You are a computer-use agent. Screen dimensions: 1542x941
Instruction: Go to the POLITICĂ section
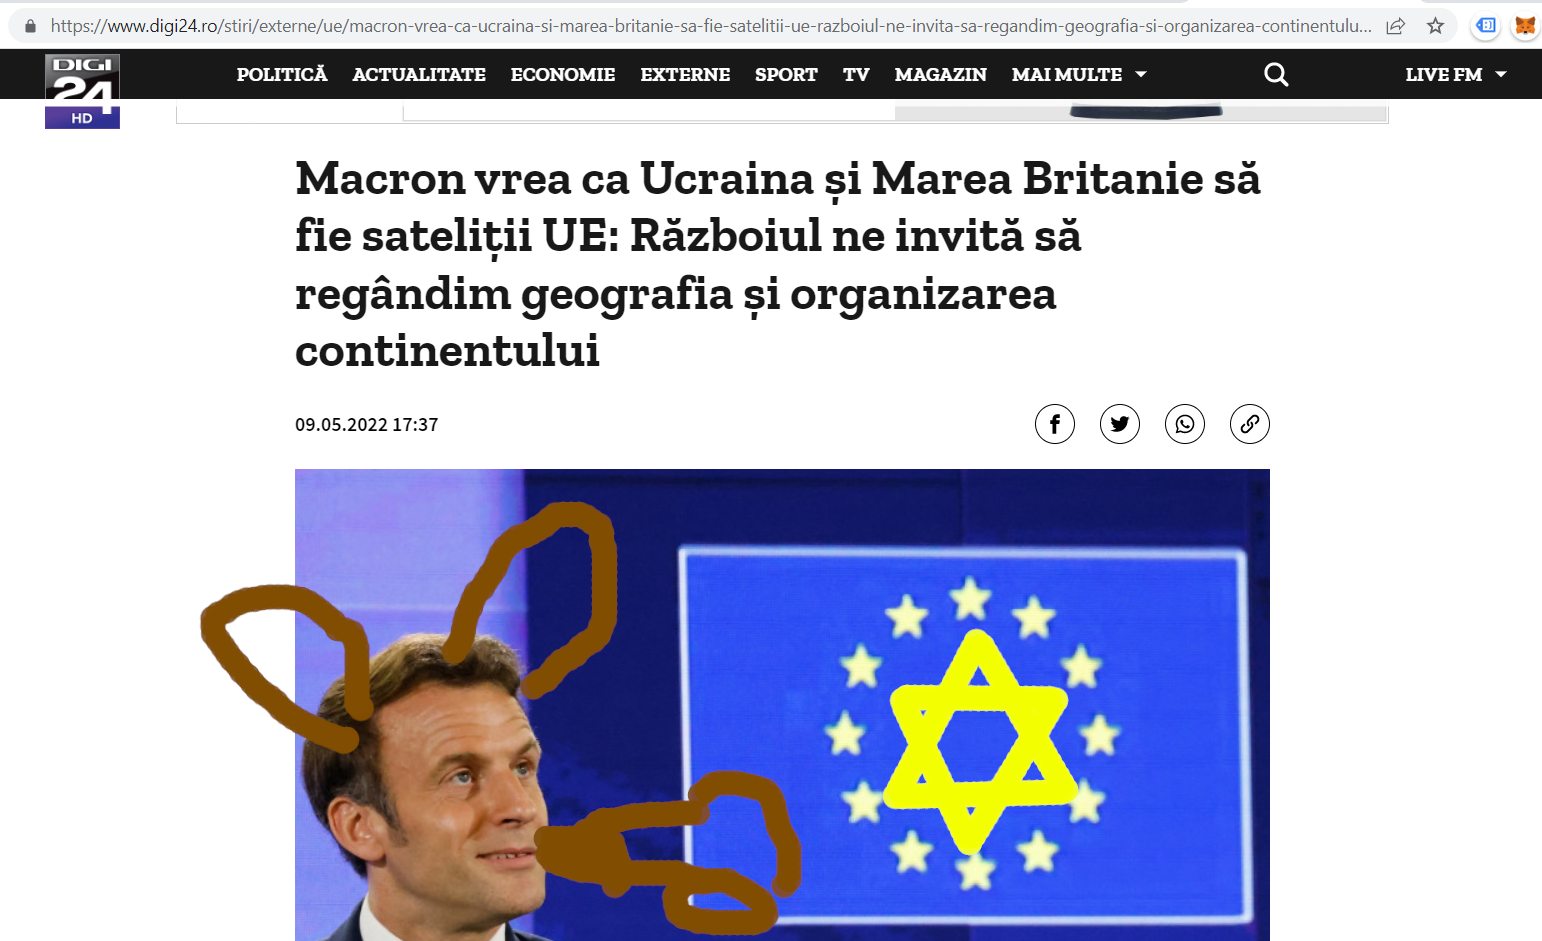(x=282, y=74)
